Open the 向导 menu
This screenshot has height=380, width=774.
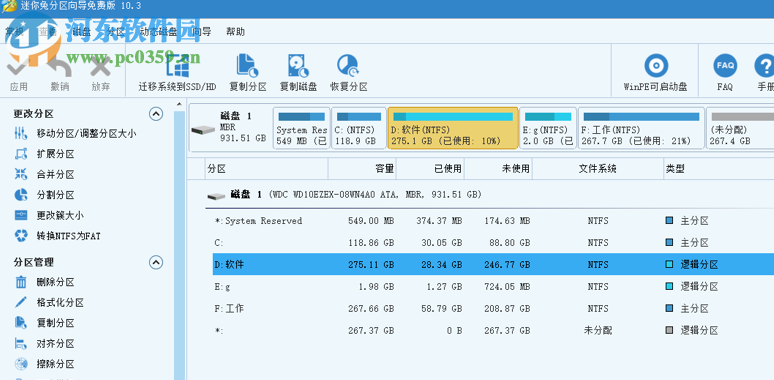202,32
